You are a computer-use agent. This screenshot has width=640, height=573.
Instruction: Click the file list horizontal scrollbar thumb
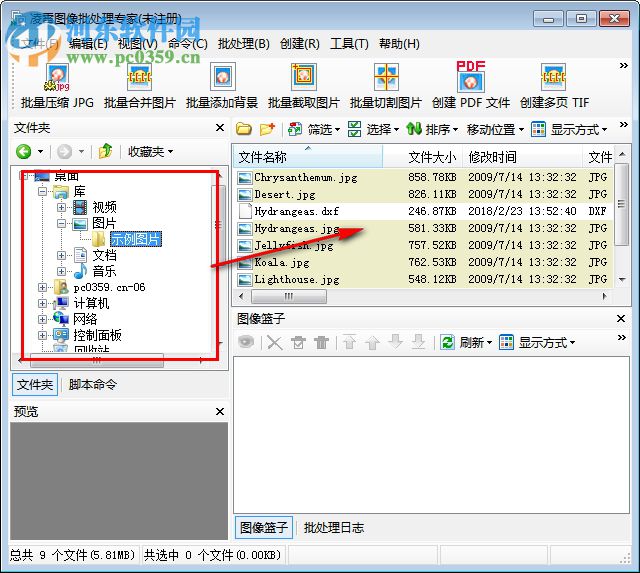click(289, 296)
